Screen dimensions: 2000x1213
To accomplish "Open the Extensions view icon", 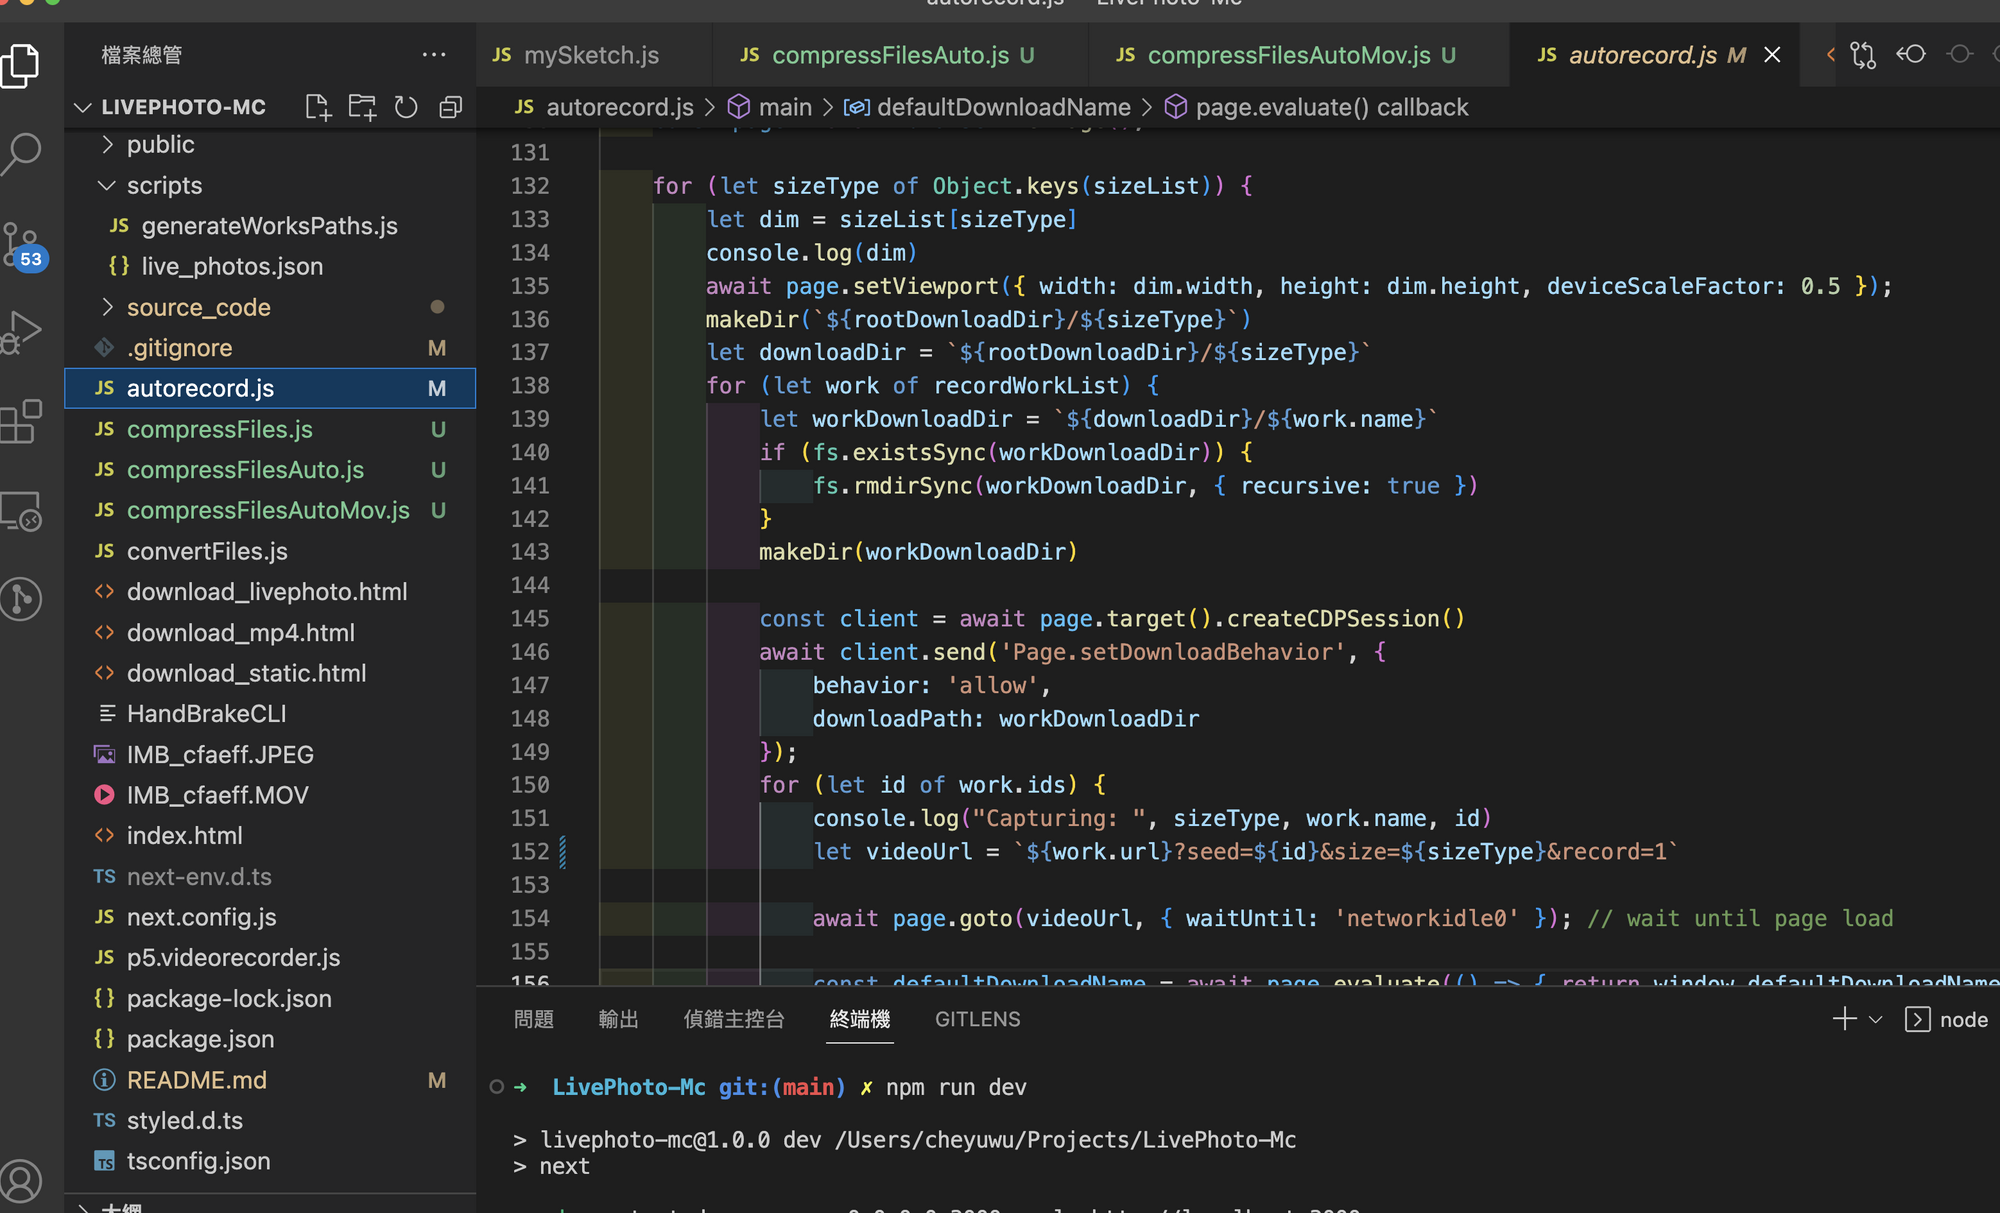I will click(22, 421).
